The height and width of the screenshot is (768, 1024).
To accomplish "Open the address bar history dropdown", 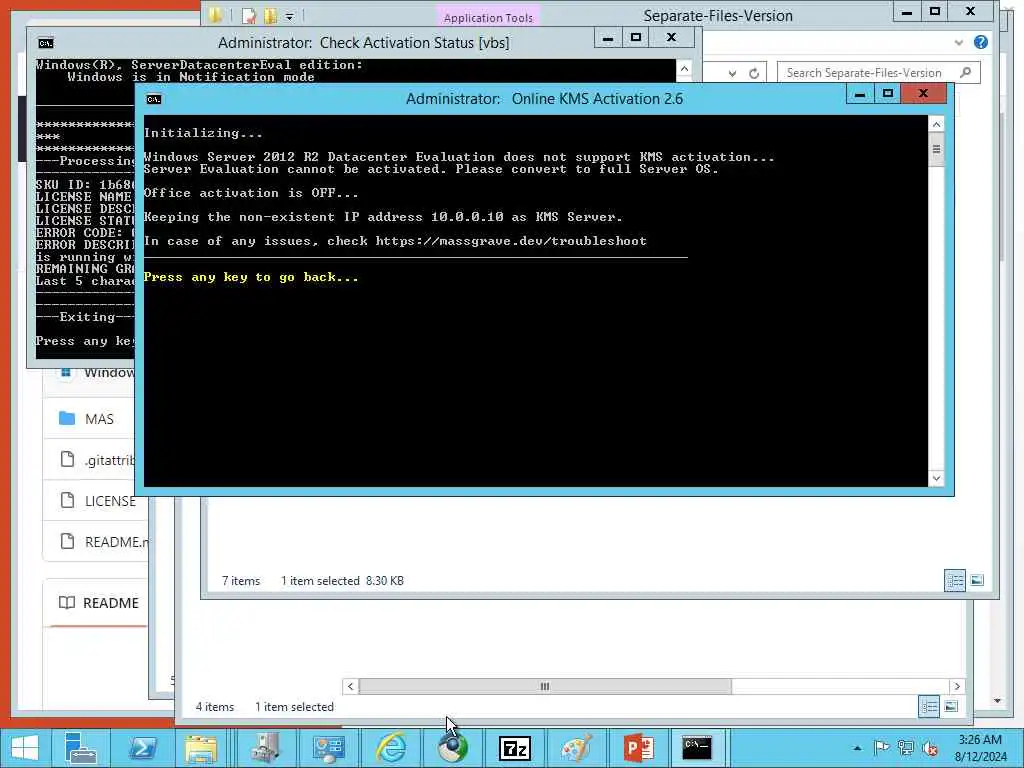I will tap(732, 73).
